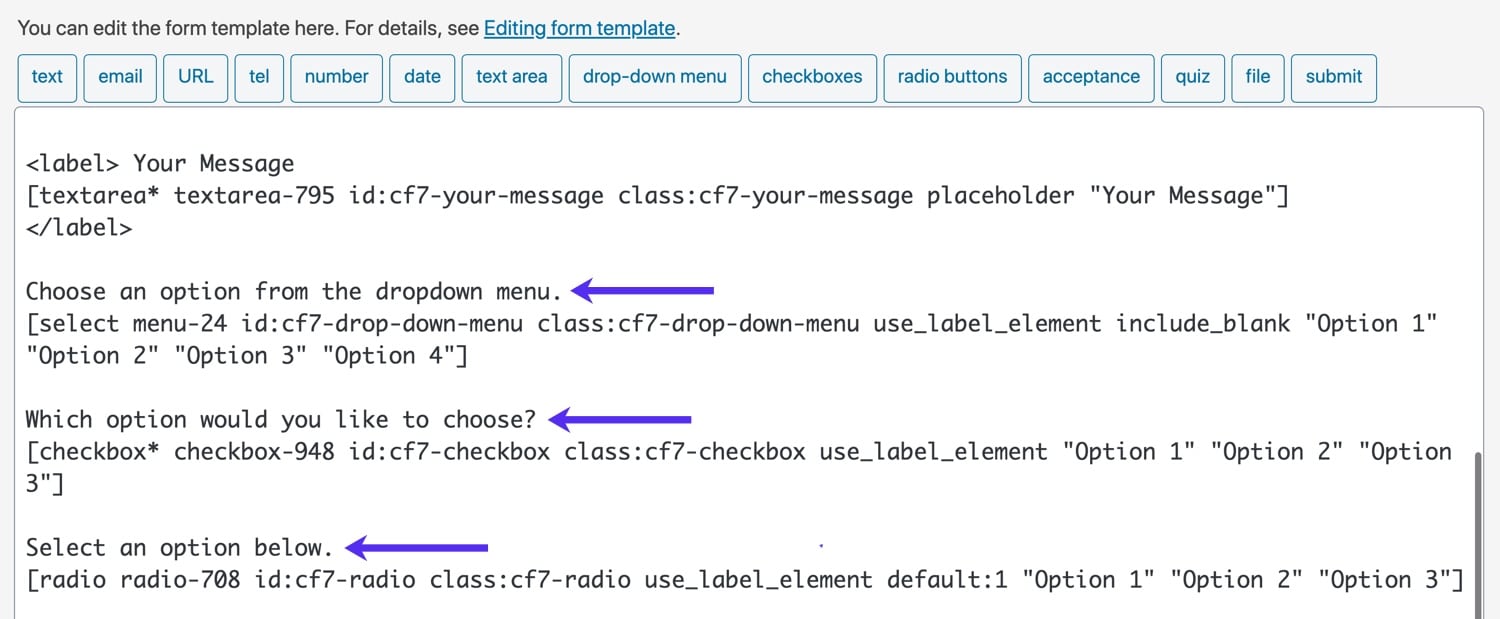
Task: Insert a text area tag
Action: [x=511, y=77]
